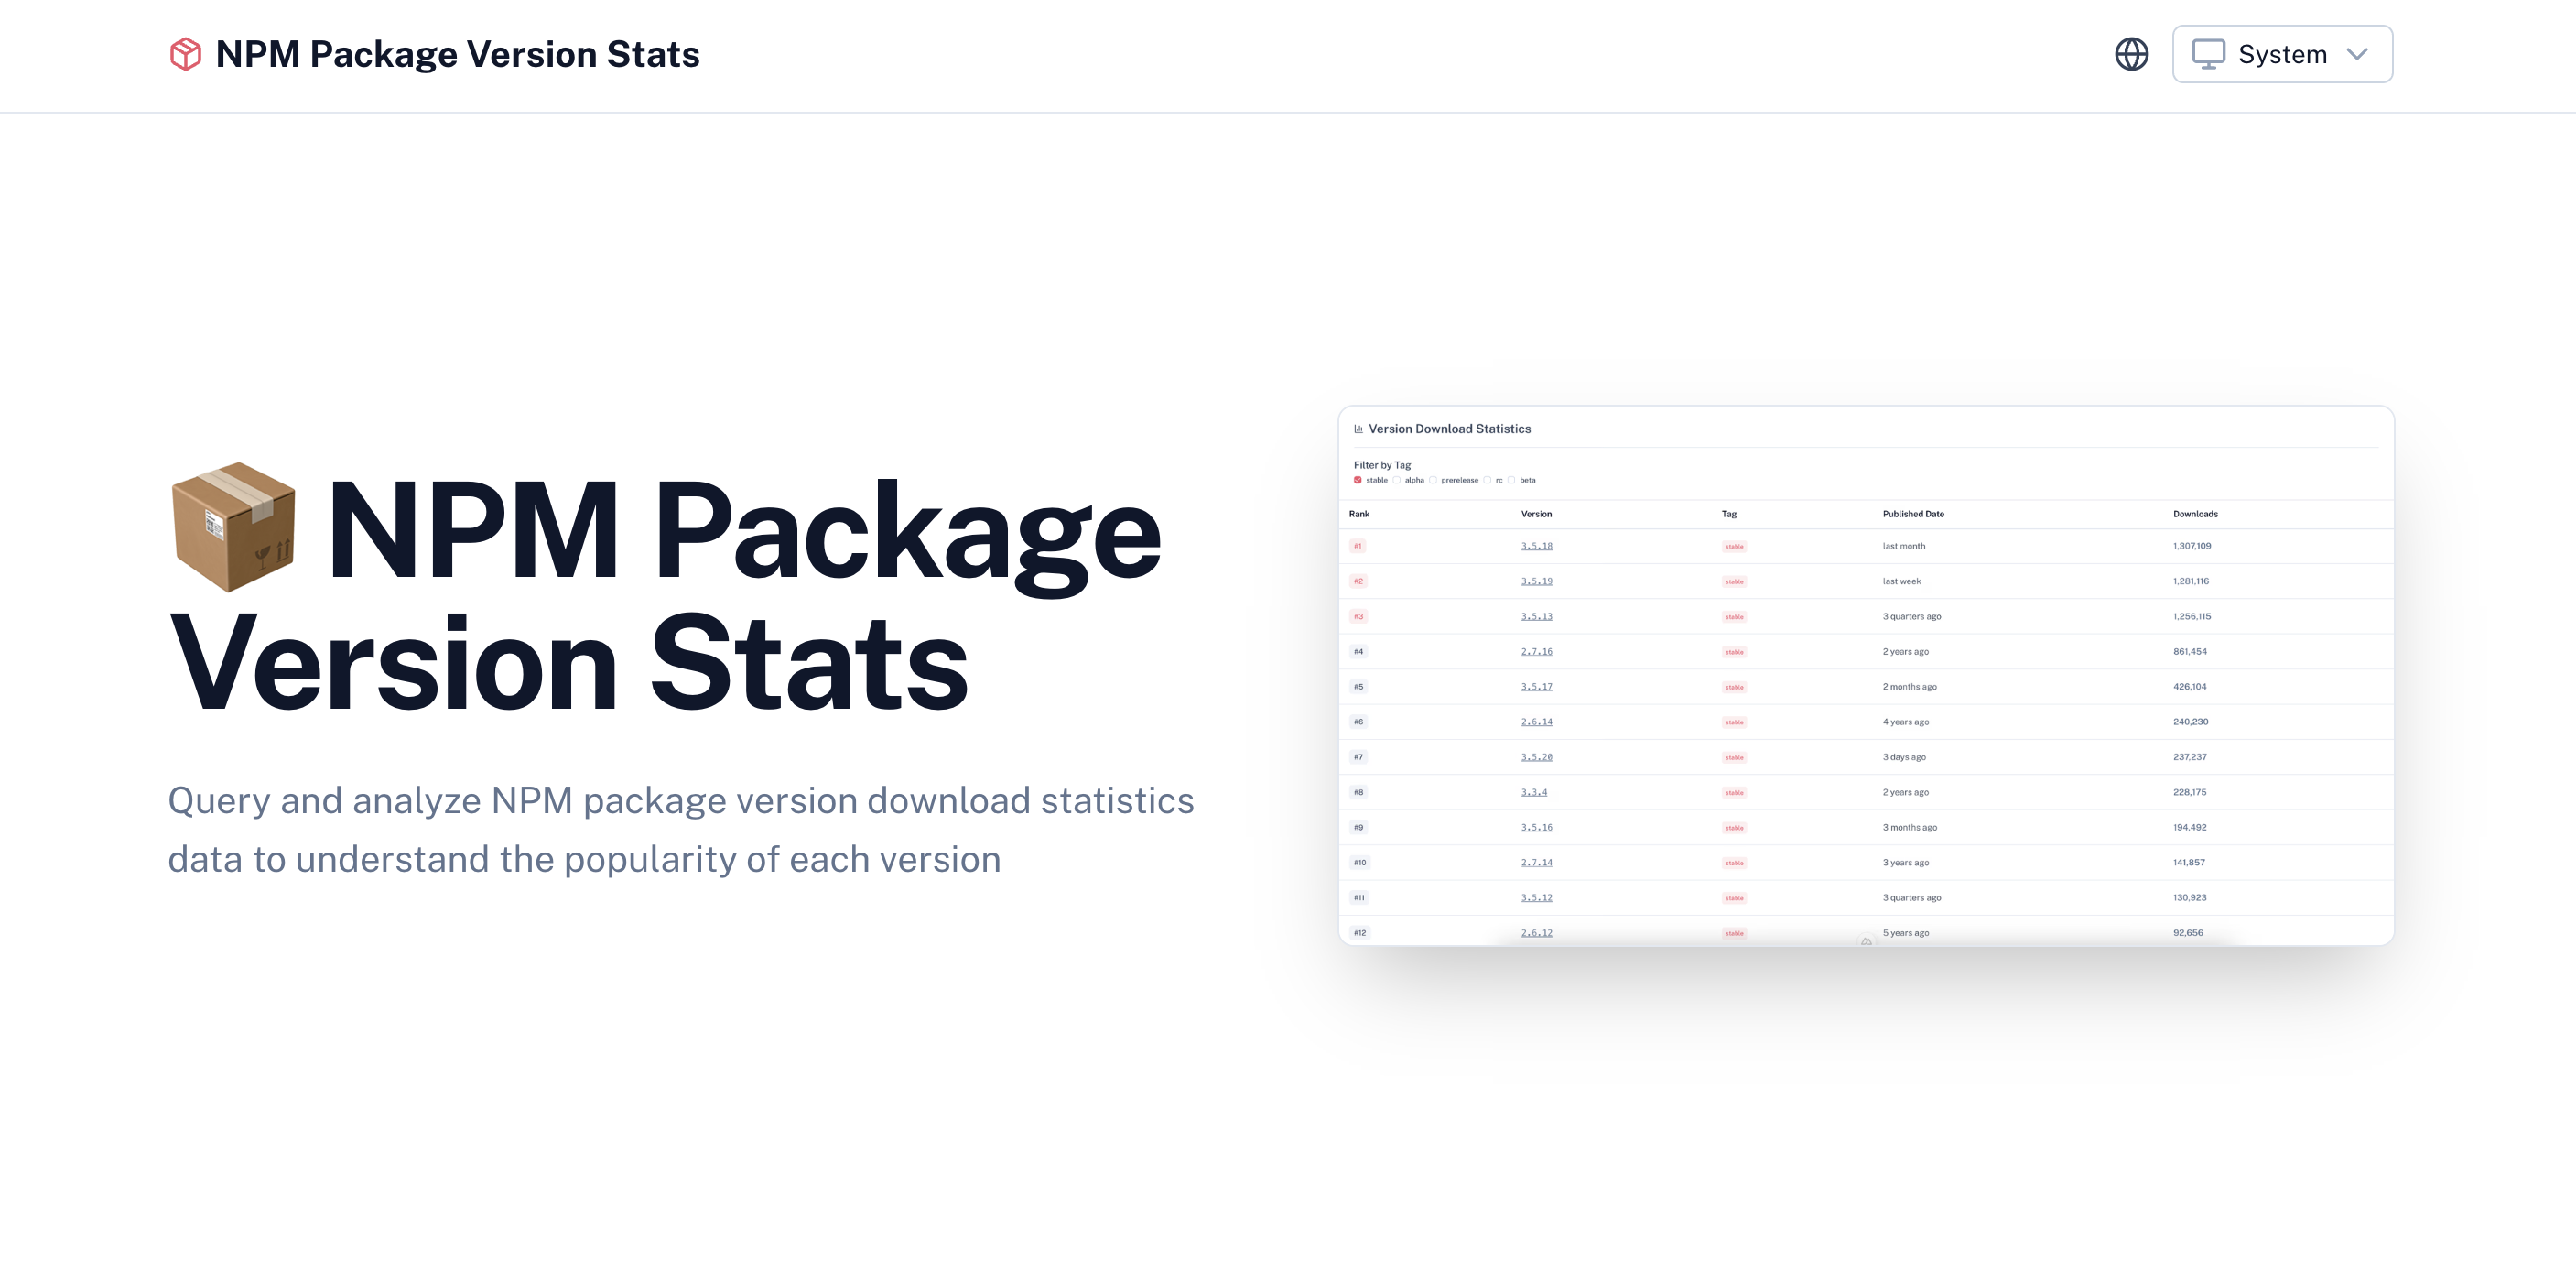
Task: Open the language globe icon
Action: [2131, 54]
